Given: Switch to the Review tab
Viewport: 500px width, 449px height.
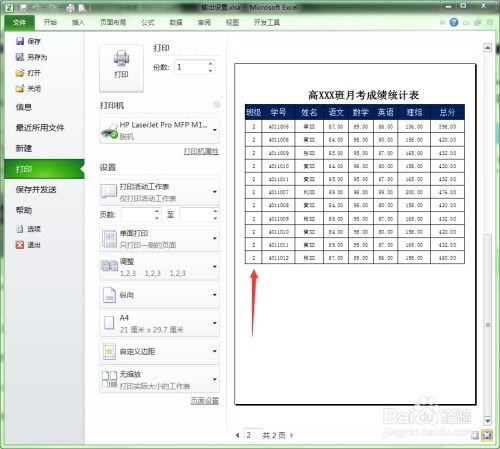Looking at the screenshot, I should click(x=204, y=22).
